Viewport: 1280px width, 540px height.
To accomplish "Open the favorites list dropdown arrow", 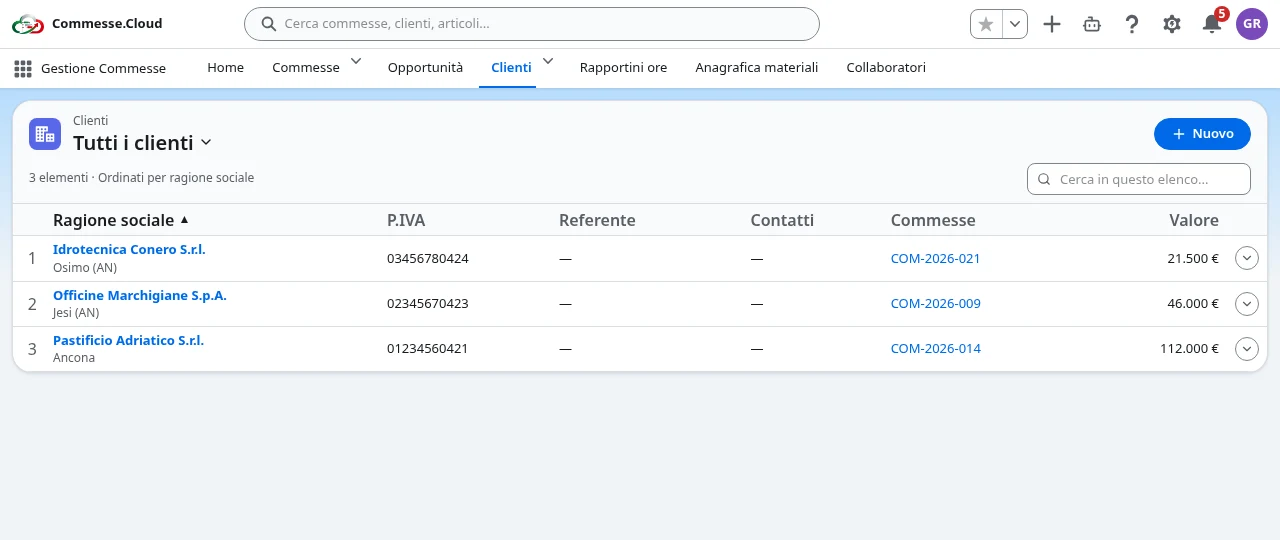I will [x=1015, y=24].
